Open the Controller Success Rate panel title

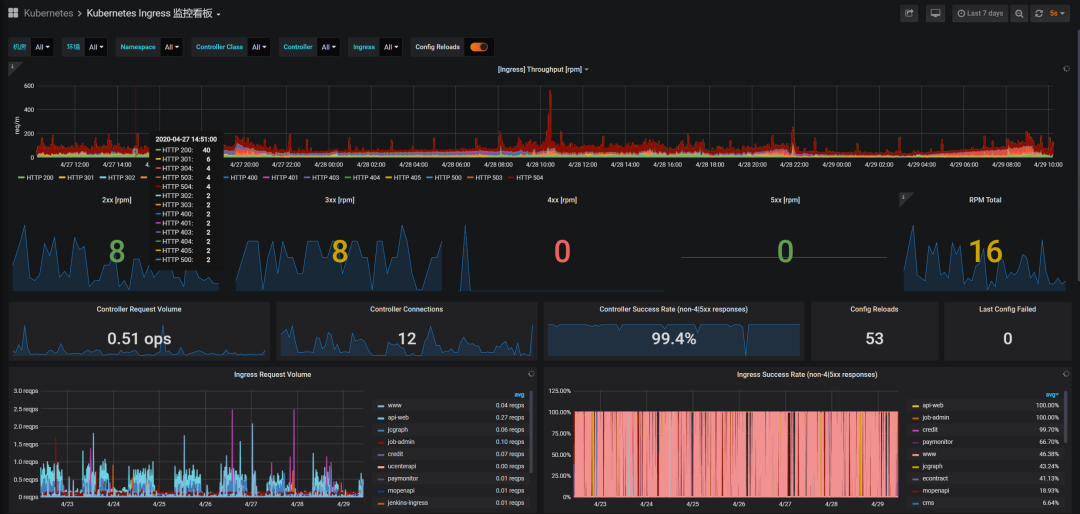point(674,309)
